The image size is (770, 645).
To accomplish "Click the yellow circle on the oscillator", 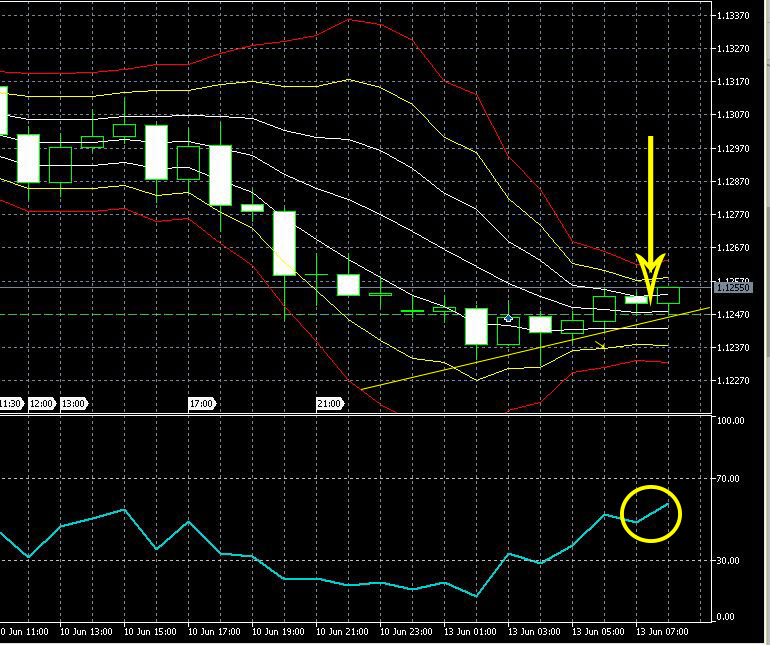I will [650, 513].
